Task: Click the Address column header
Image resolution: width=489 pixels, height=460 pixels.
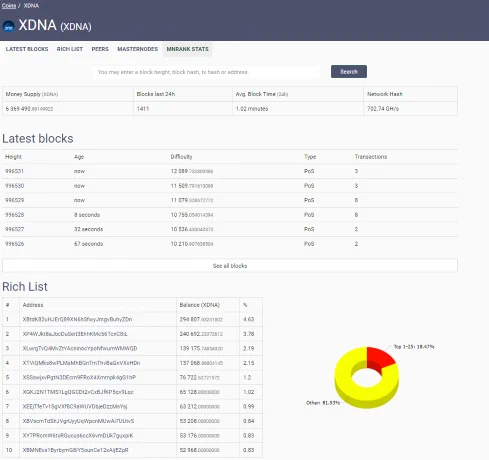Action: click(33, 305)
